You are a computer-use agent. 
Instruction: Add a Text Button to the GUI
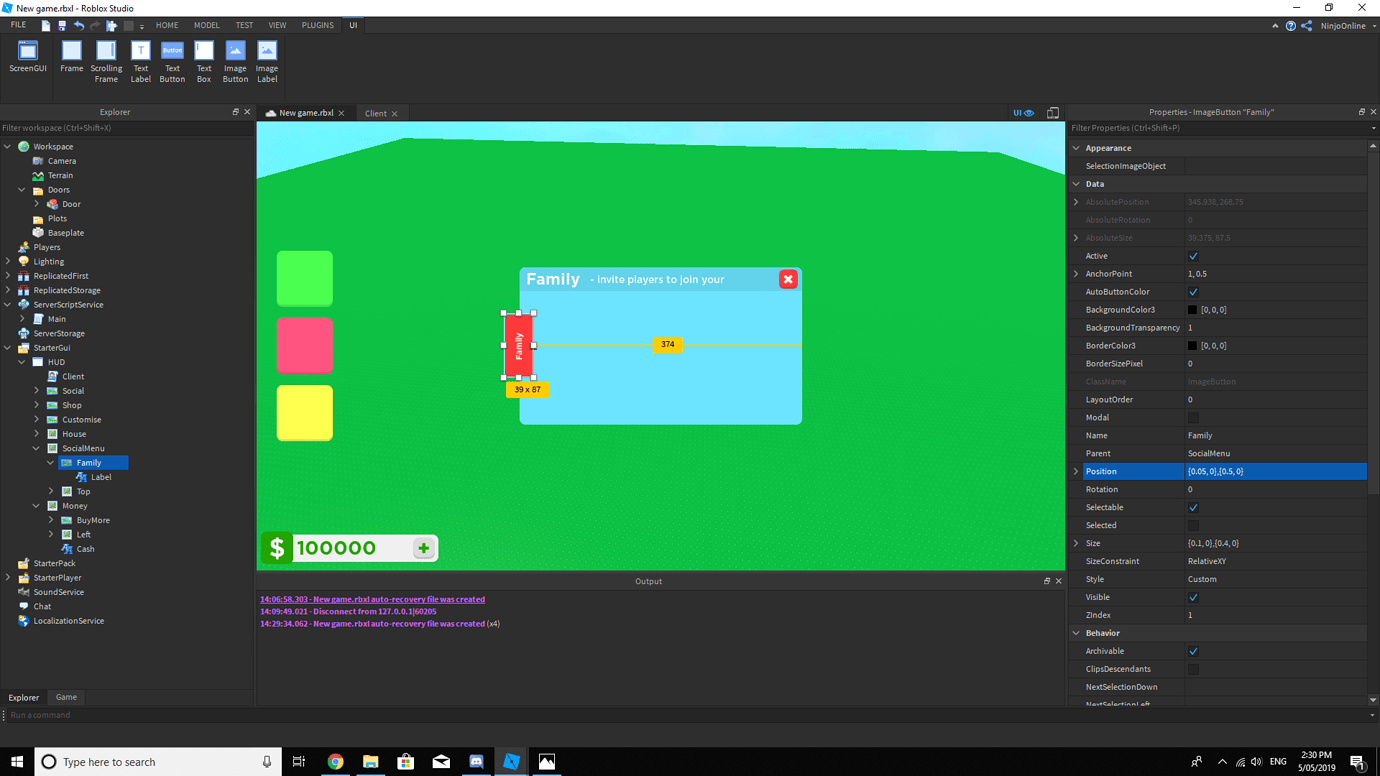point(172,55)
